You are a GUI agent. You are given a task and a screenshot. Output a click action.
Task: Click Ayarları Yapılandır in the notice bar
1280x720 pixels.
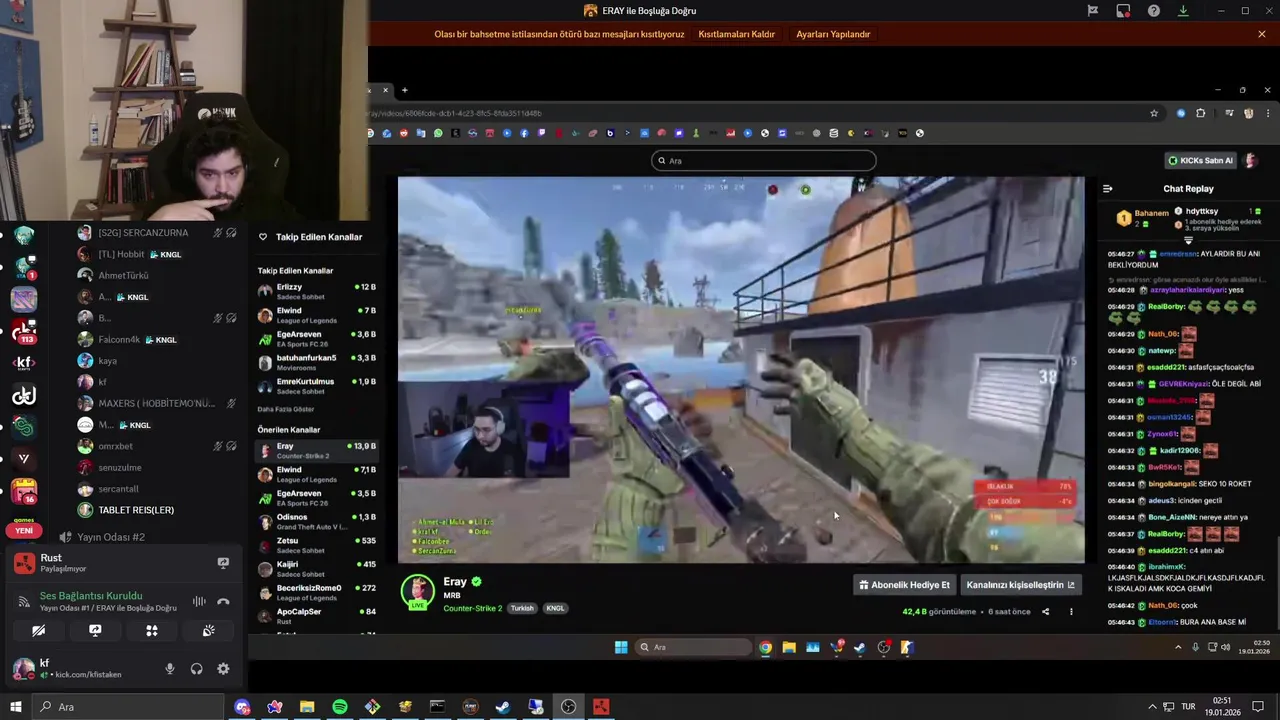tap(833, 34)
